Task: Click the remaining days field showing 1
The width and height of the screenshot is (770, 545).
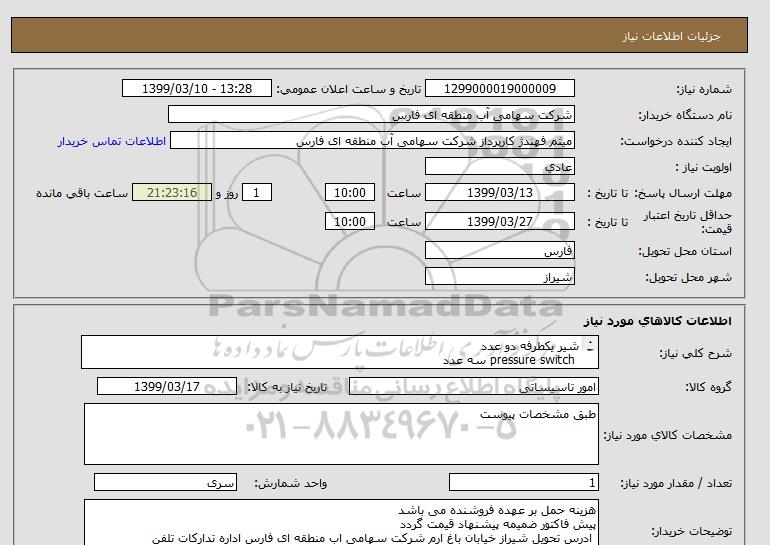Action: 256,192
